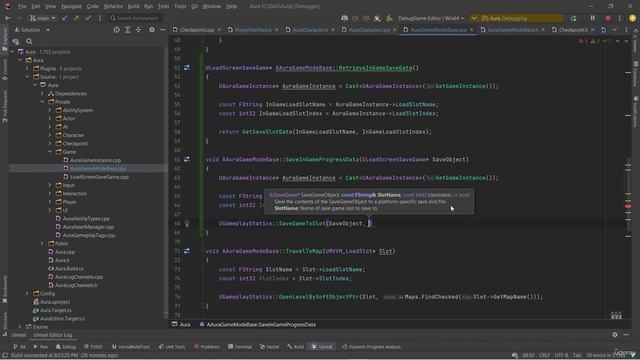Click the AAuraGameModeBase::SaveInGameProgressData breadcrumb
The height and width of the screenshot is (360, 640).
[258, 325]
